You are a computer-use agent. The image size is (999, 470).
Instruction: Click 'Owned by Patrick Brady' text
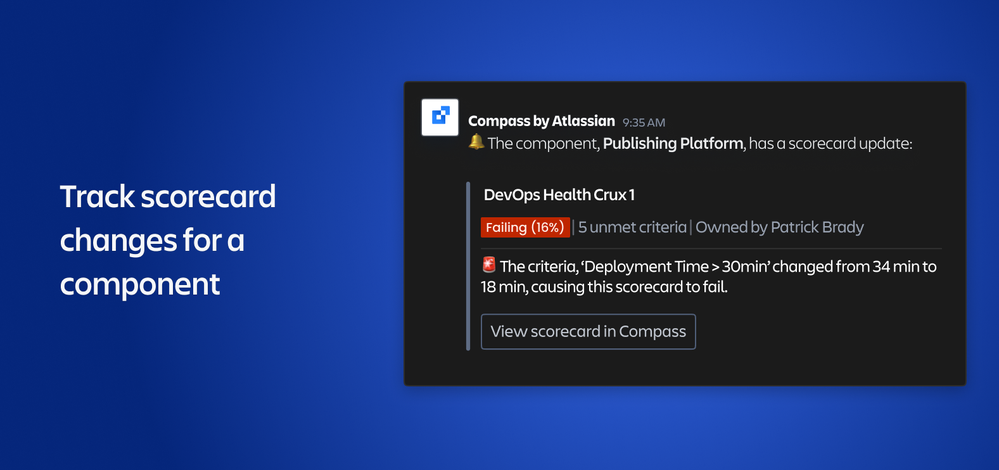pyautogui.click(x=779, y=227)
